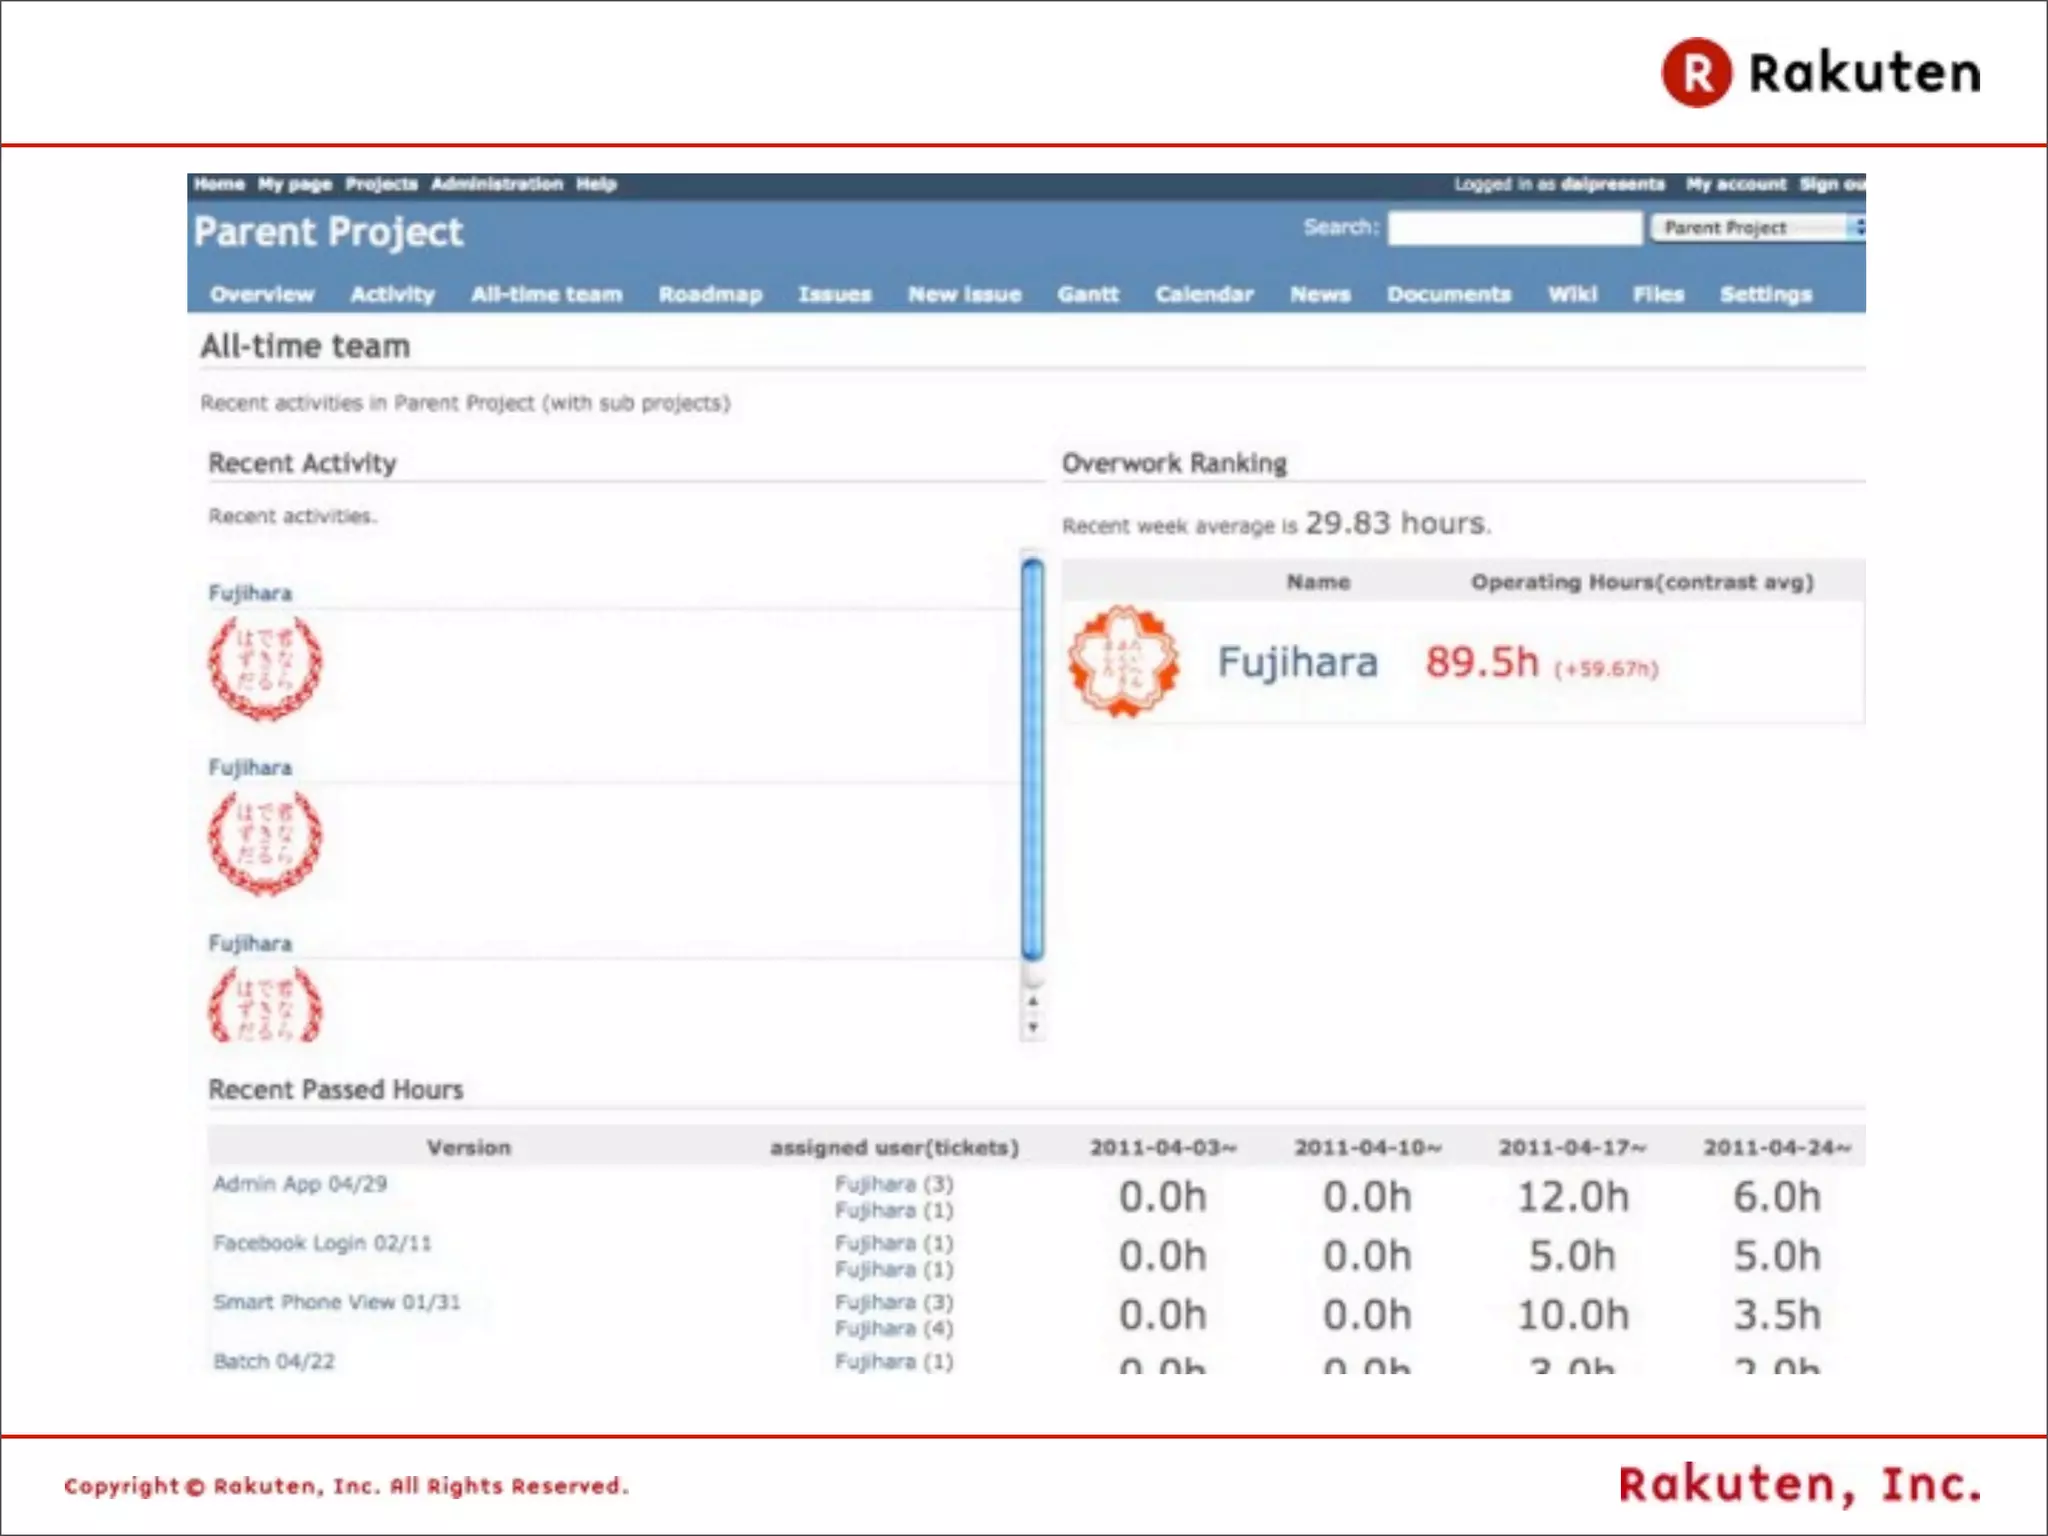Go to the Wiki tab
Viewport: 2048px width, 1536px height.
[1572, 294]
